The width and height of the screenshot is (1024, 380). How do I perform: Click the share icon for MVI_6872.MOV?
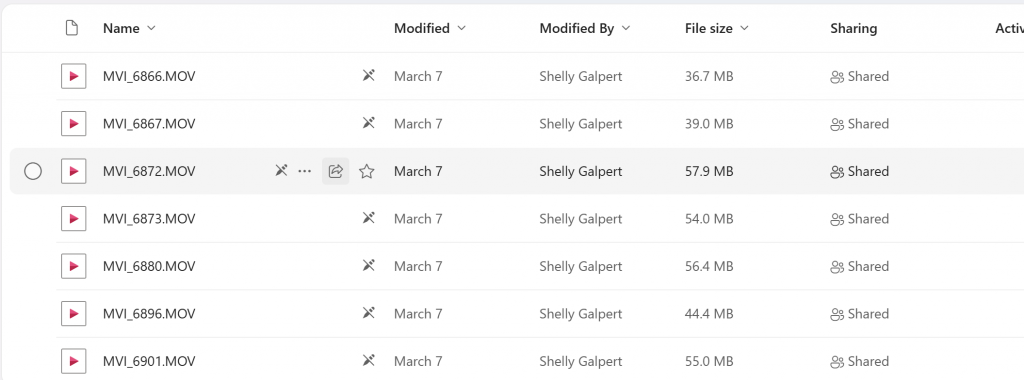point(335,171)
